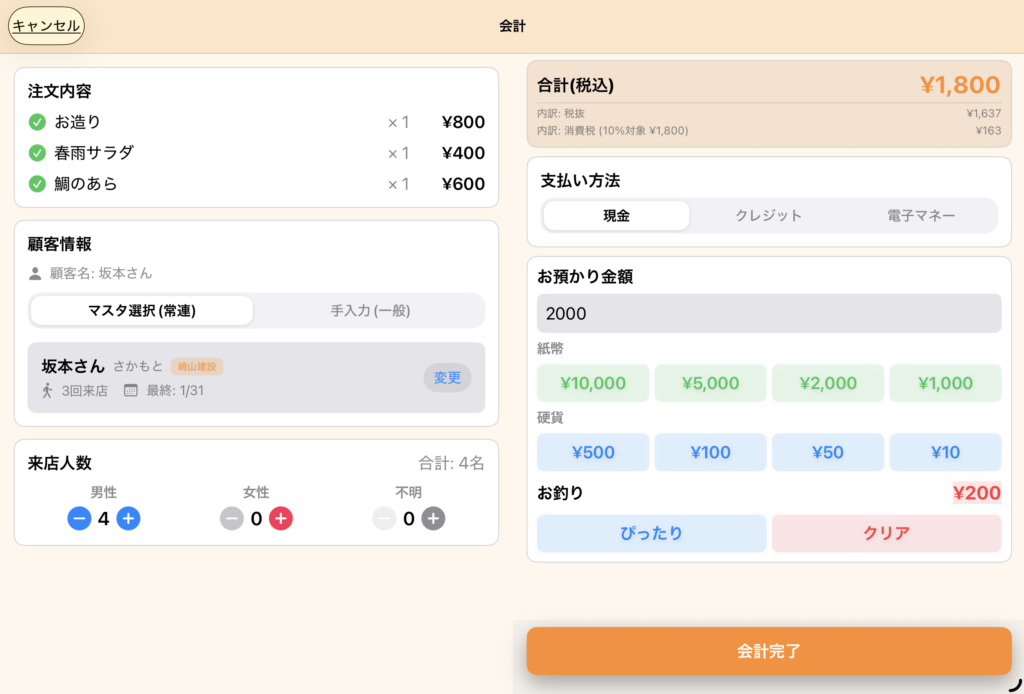
Task: Tap ぴったり for exact amount
Action: (x=651, y=533)
